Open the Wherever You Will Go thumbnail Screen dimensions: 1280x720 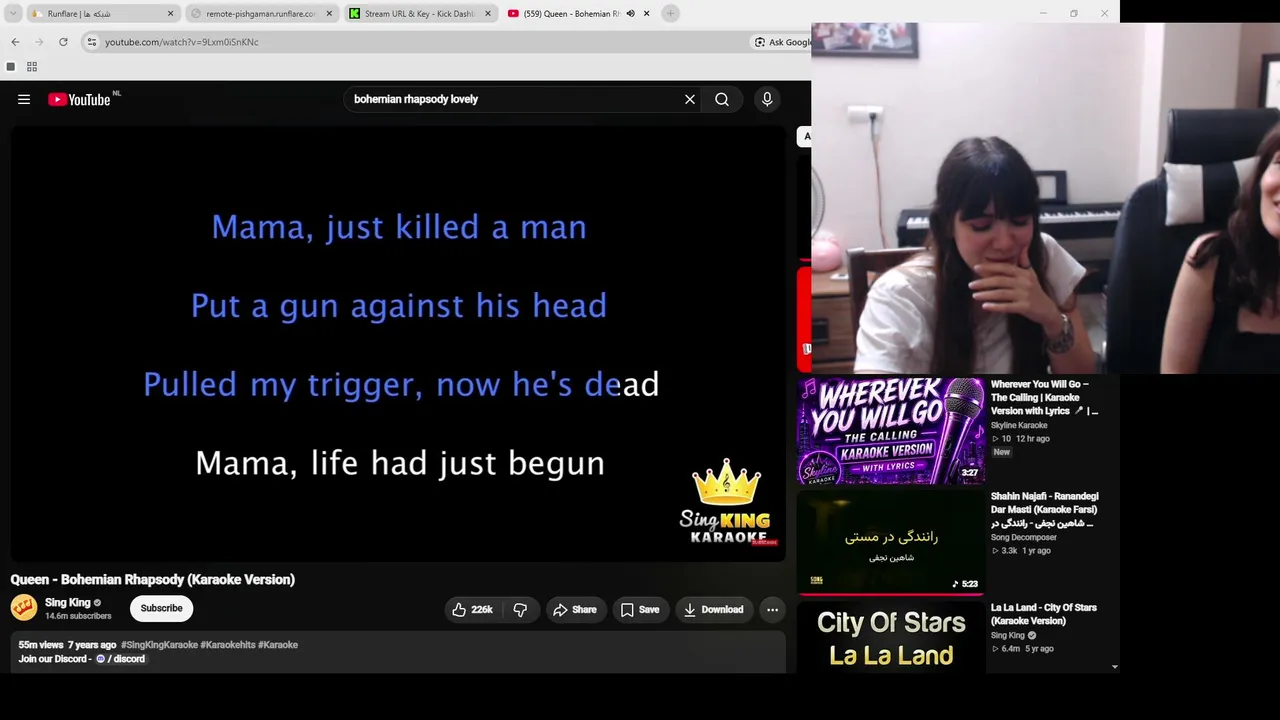click(891, 431)
